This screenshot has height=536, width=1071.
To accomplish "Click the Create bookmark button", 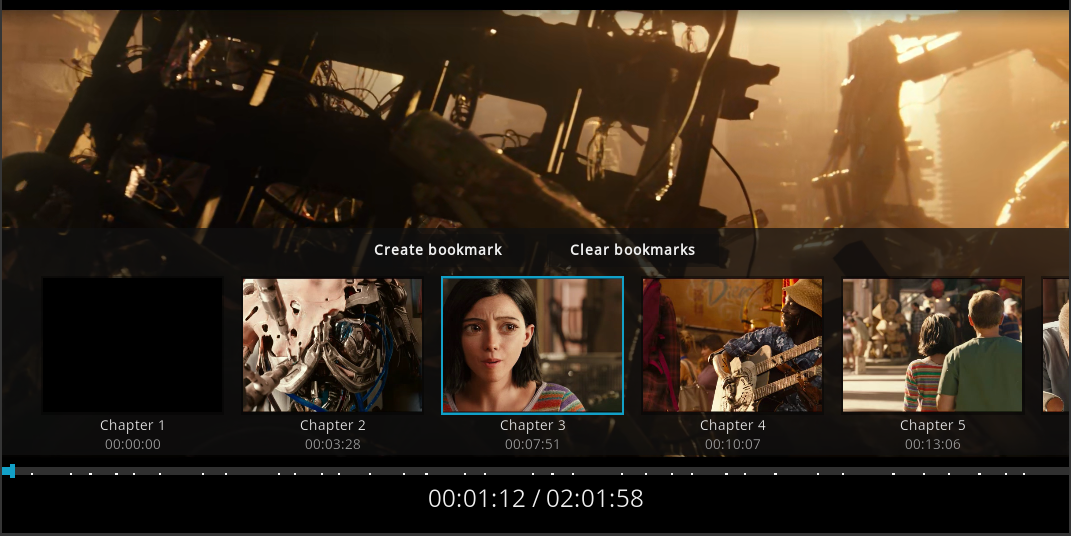I will (438, 250).
